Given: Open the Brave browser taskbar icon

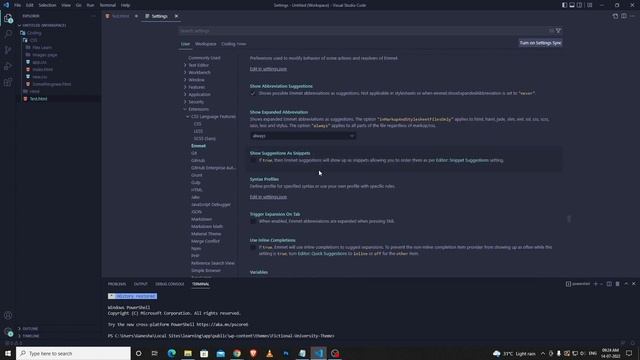Looking at the screenshot, I should pos(253,353).
